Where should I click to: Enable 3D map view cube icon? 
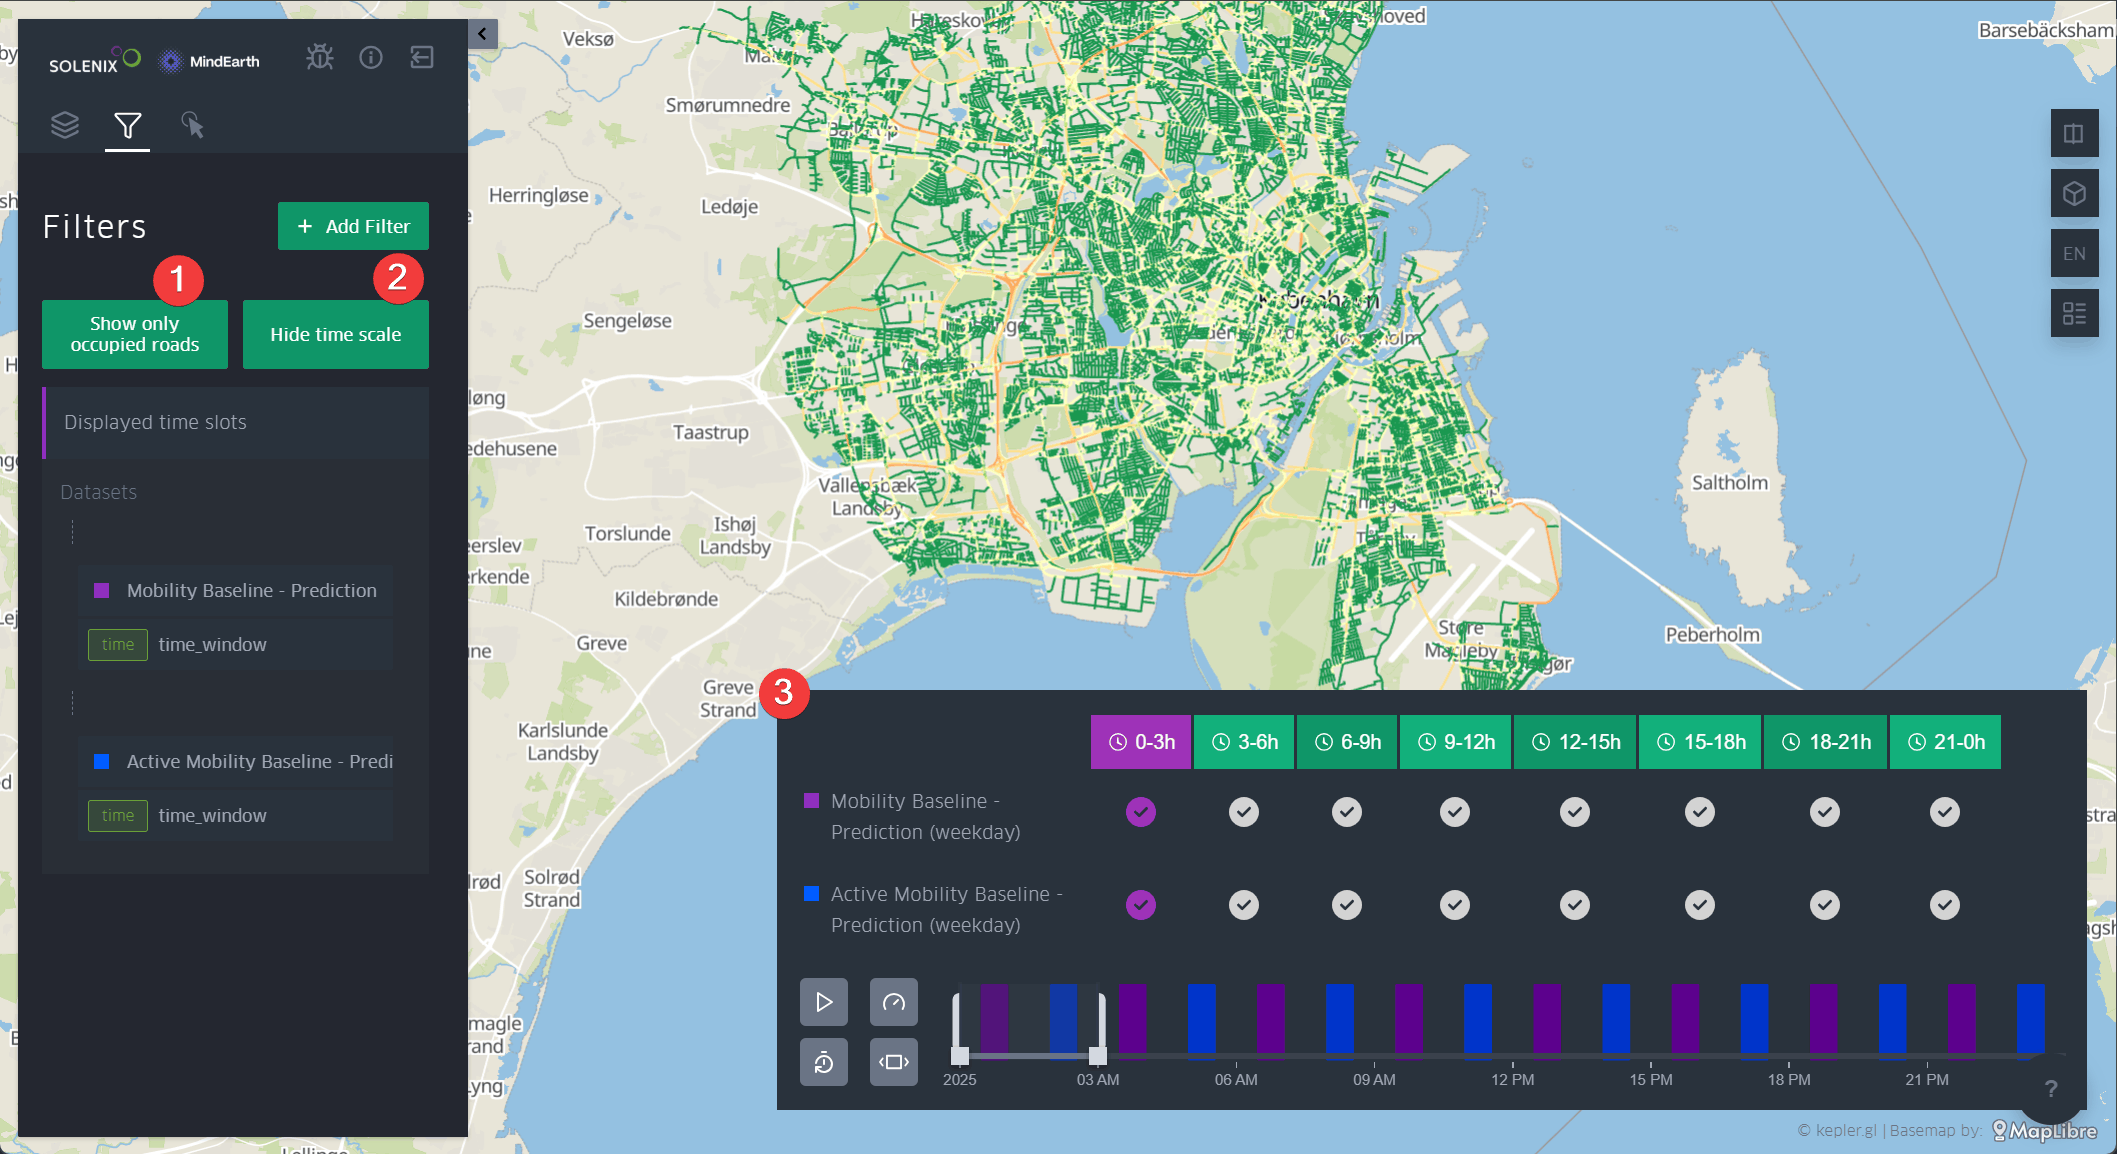pyautogui.click(x=2074, y=194)
